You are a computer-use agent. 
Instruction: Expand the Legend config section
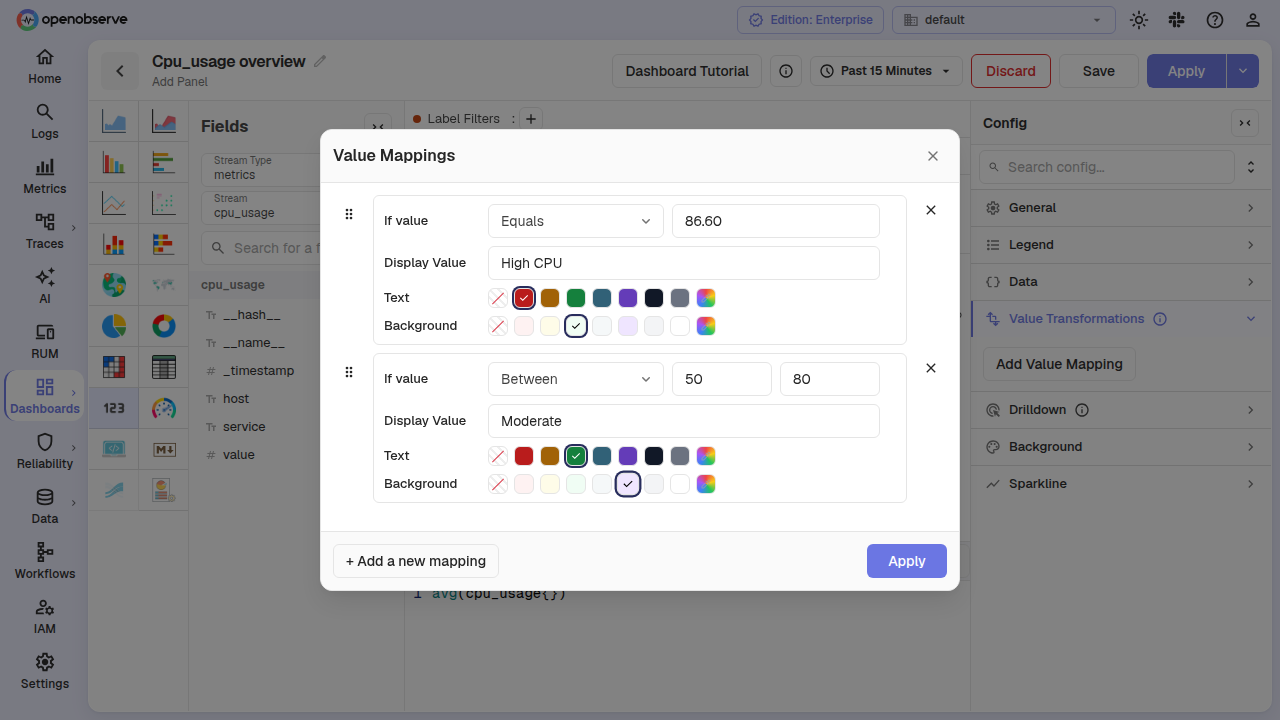pyautogui.click(x=1120, y=245)
